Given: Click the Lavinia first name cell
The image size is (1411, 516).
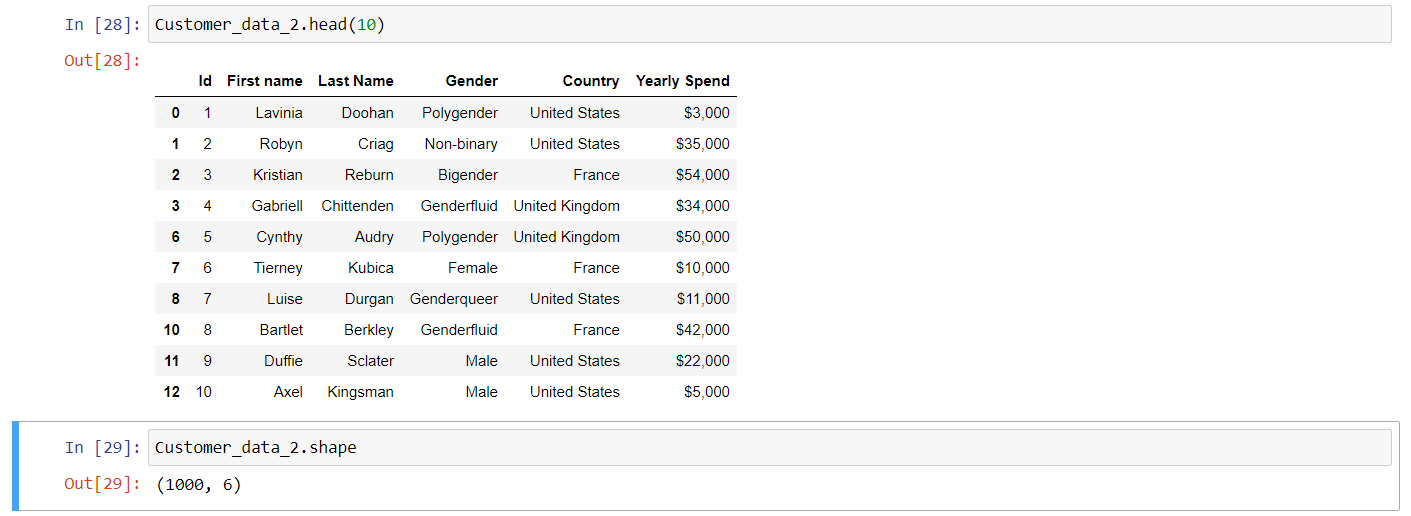Looking at the screenshot, I should click(279, 113).
